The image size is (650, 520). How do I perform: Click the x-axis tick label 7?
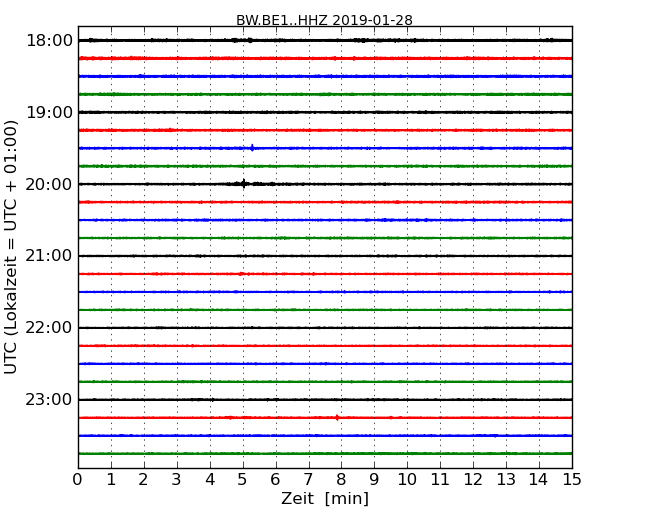click(308, 479)
